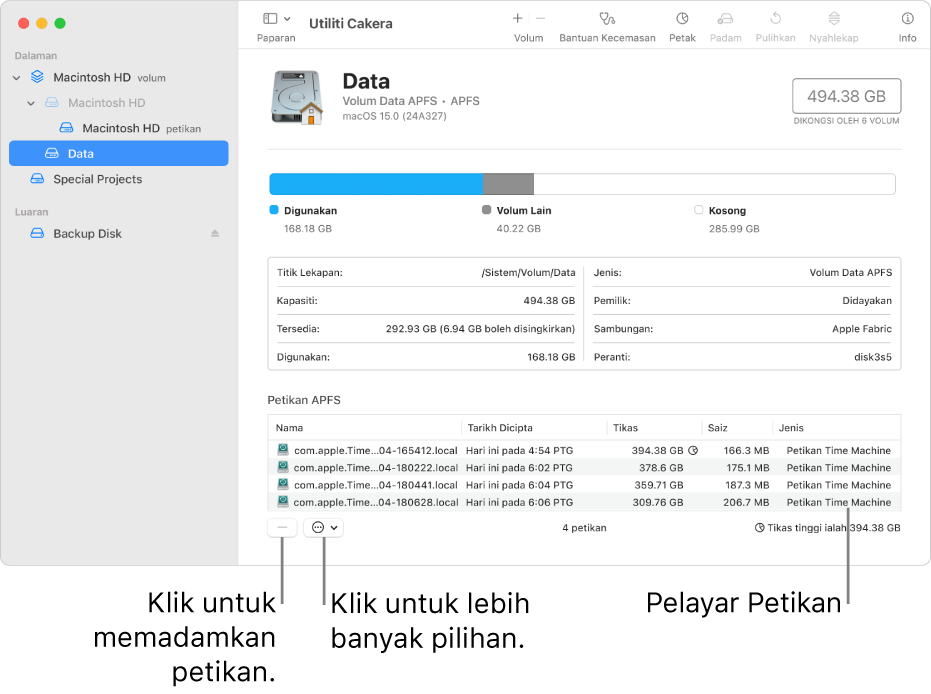
Task: Click the Apple Fabric connection value
Action: coord(862,329)
